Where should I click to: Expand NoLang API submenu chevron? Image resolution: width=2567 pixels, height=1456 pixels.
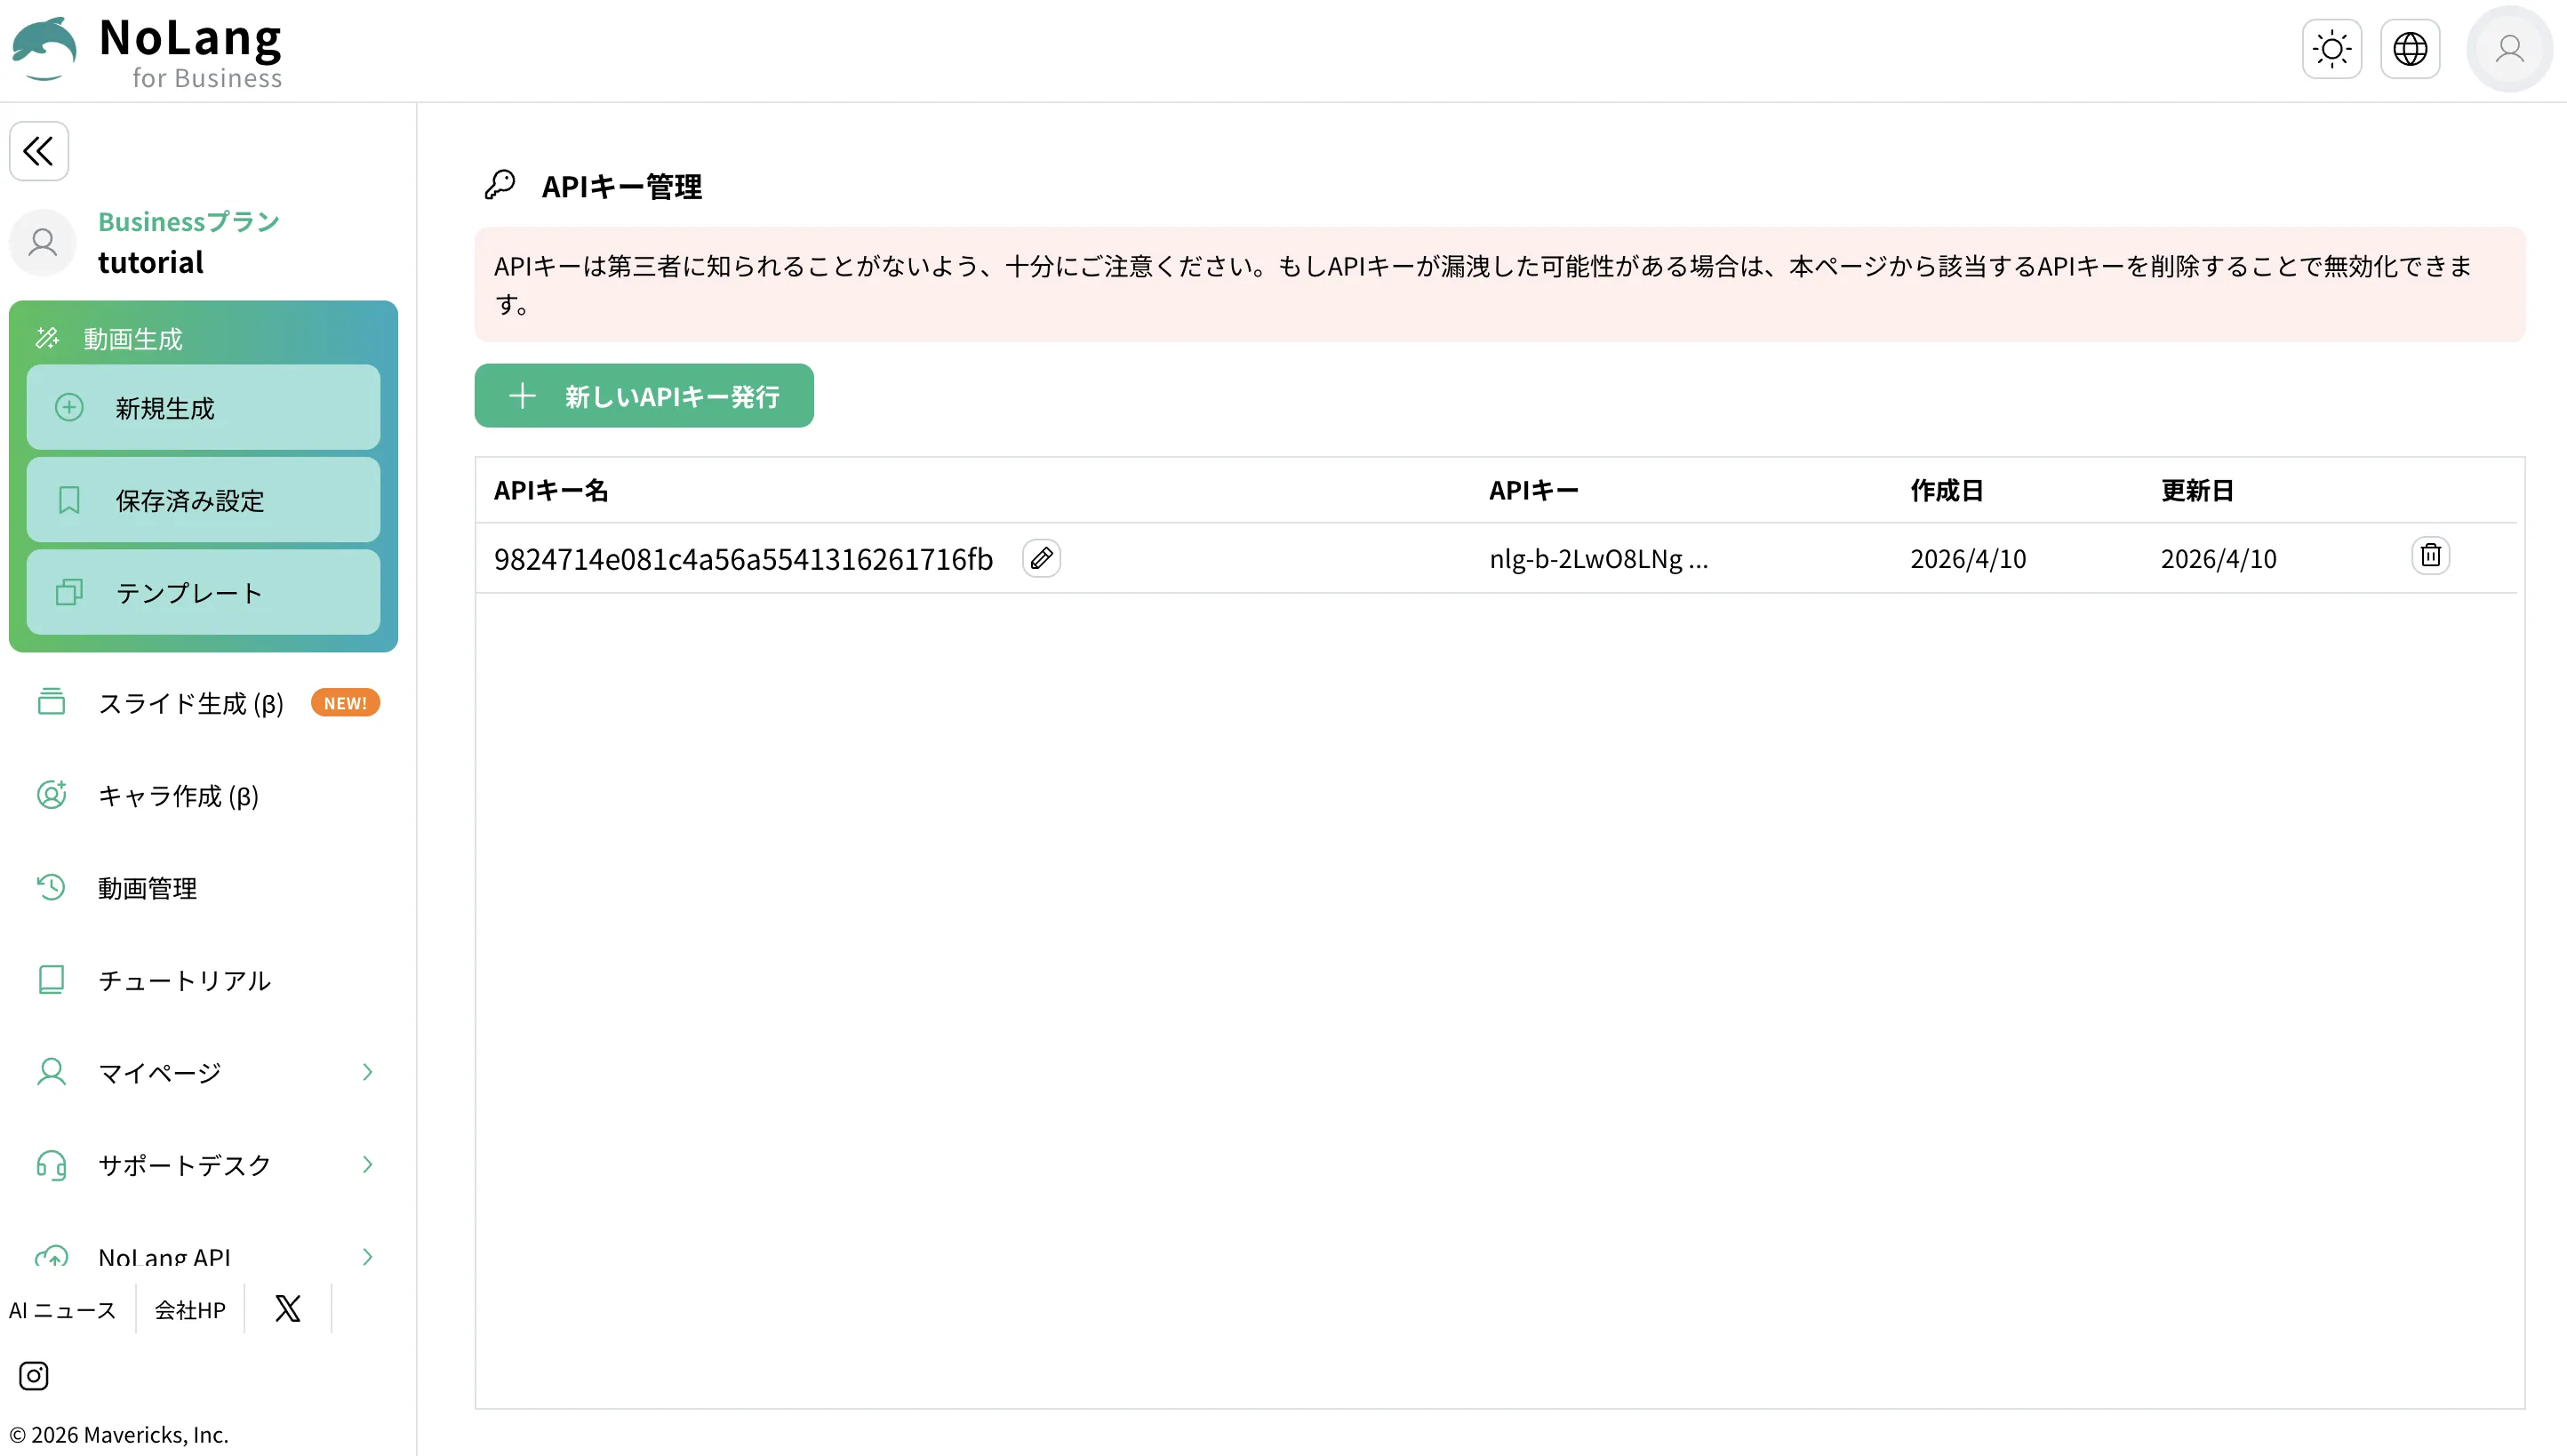(x=367, y=1256)
